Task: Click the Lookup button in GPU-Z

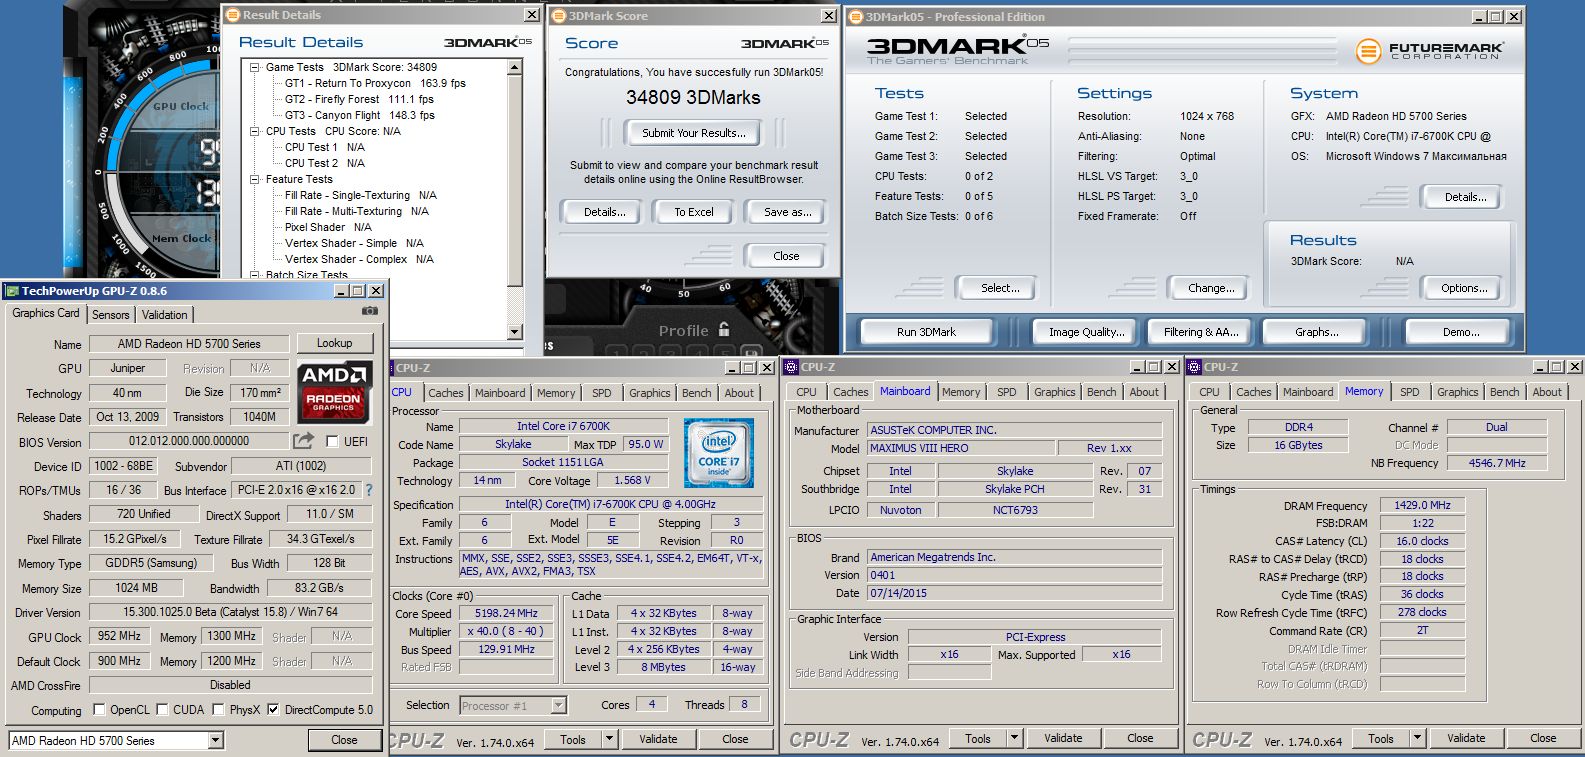Action: 334,343
